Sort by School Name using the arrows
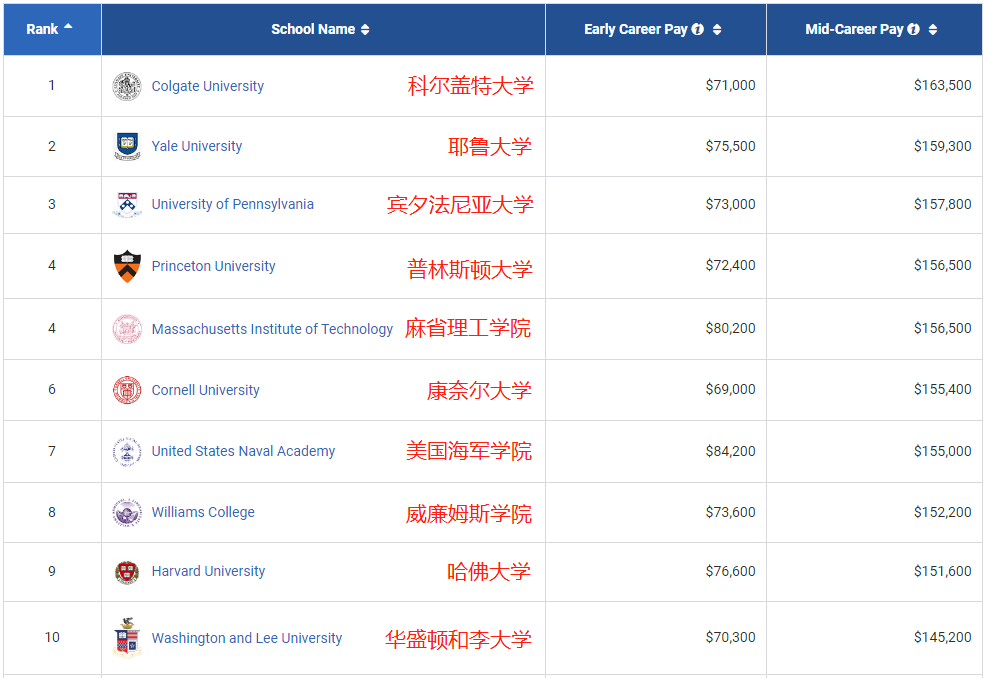The image size is (985, 678). click(x=365, y=30)
